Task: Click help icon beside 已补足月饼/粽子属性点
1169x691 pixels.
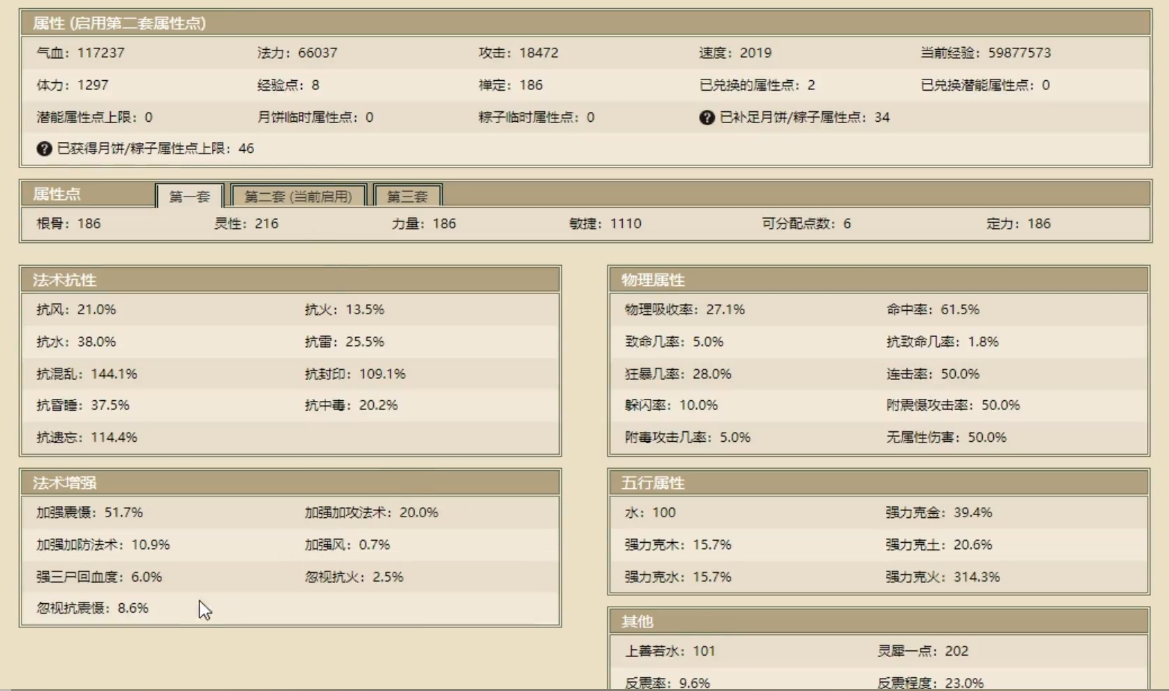Action: click(x=706, y=117)
